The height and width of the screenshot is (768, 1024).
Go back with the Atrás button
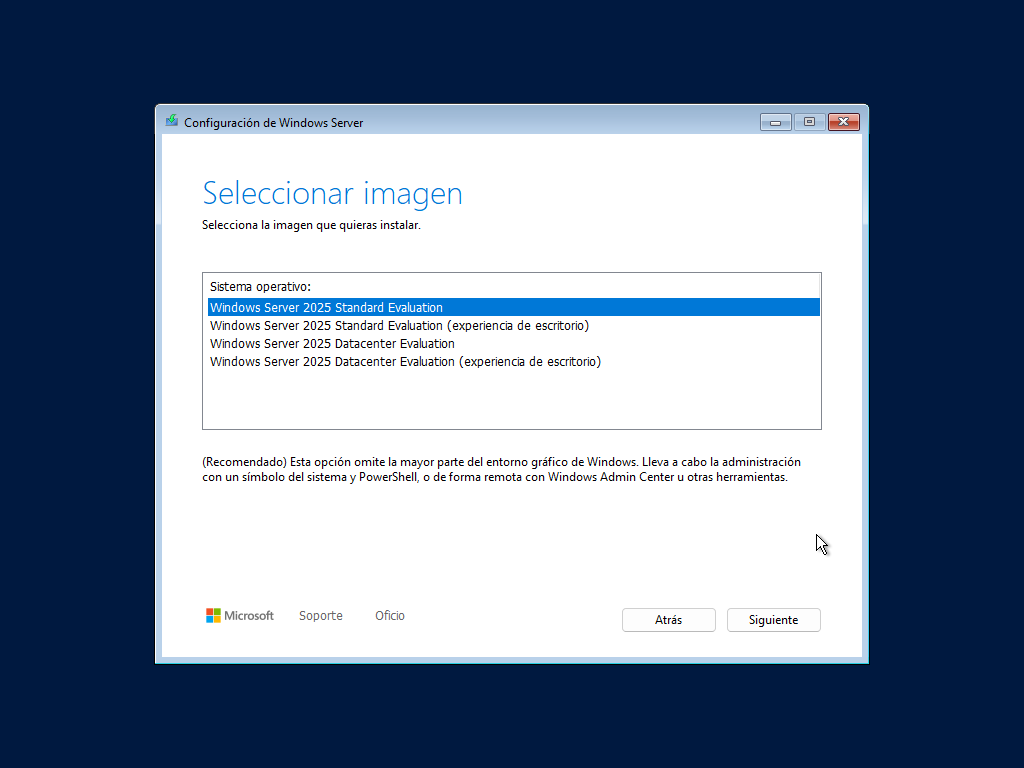669,620
